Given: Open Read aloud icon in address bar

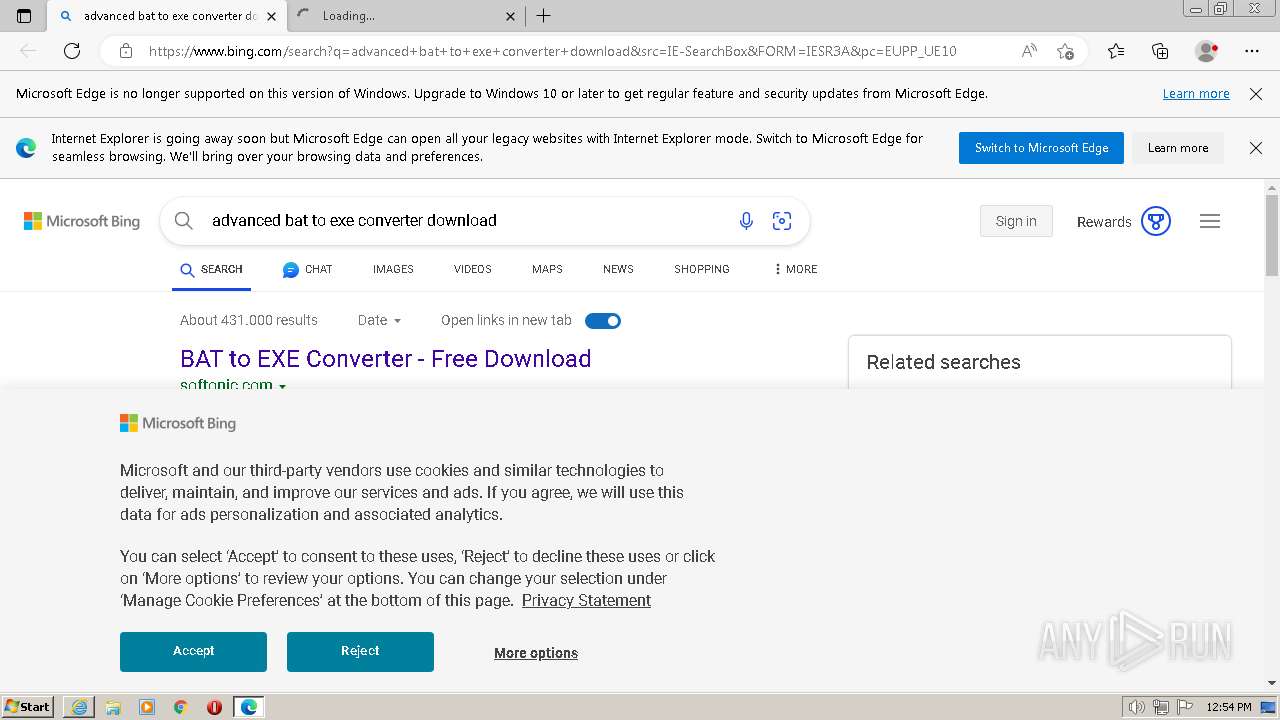Looking at the screenshot, I should pyautogui.click(x=1028, y=51).
